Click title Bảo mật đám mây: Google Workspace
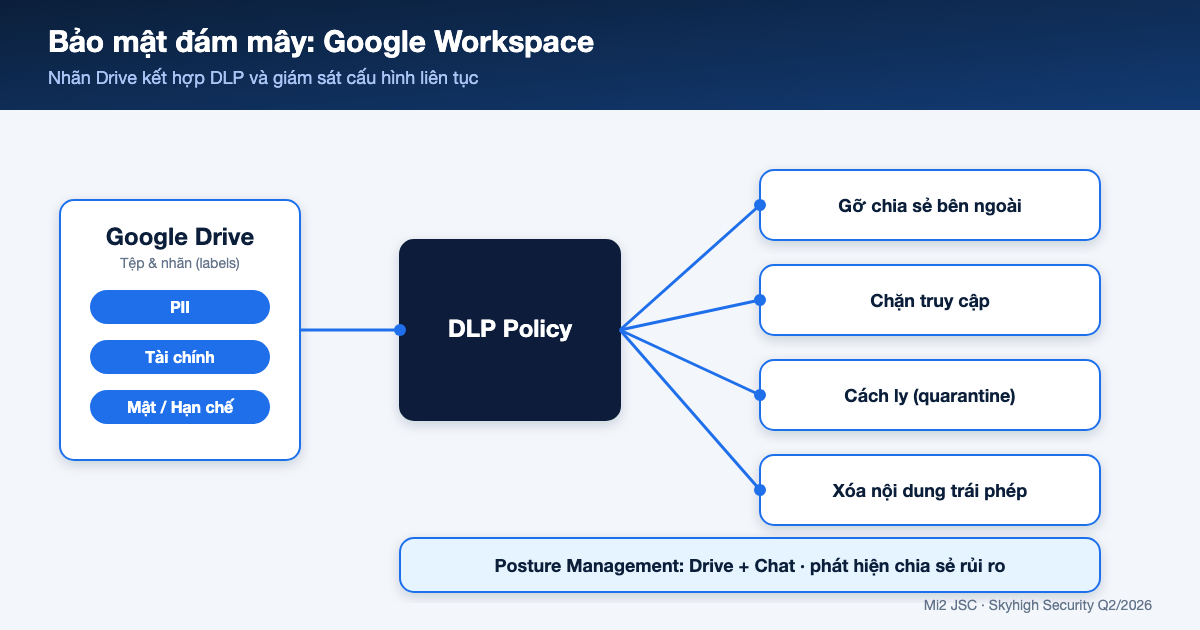Image resolution: width=1200 pixels, height=630 pixels. point(321,42)
